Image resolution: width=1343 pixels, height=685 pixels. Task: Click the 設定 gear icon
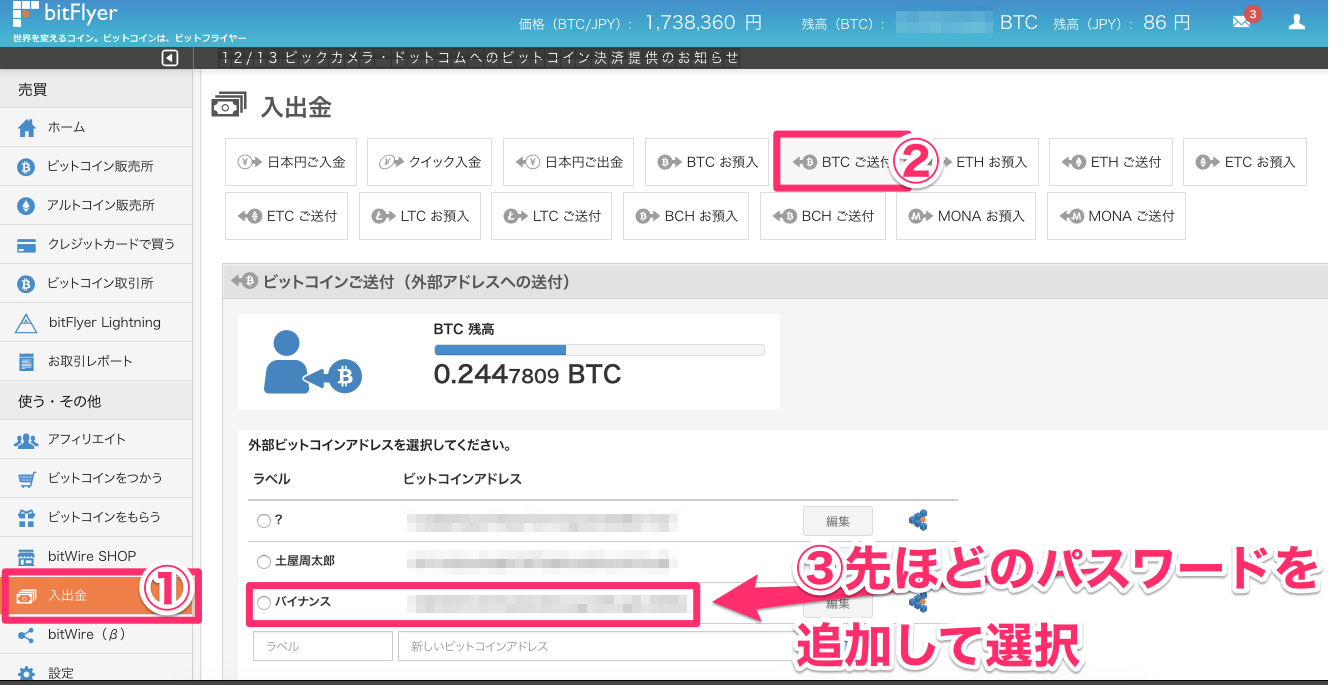coord(27,673)
